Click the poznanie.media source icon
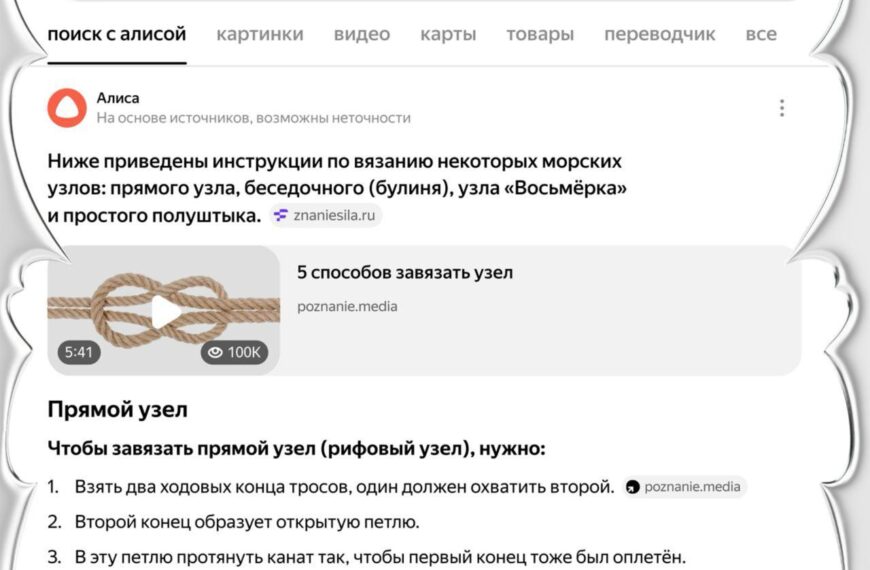 pos(632,487)
